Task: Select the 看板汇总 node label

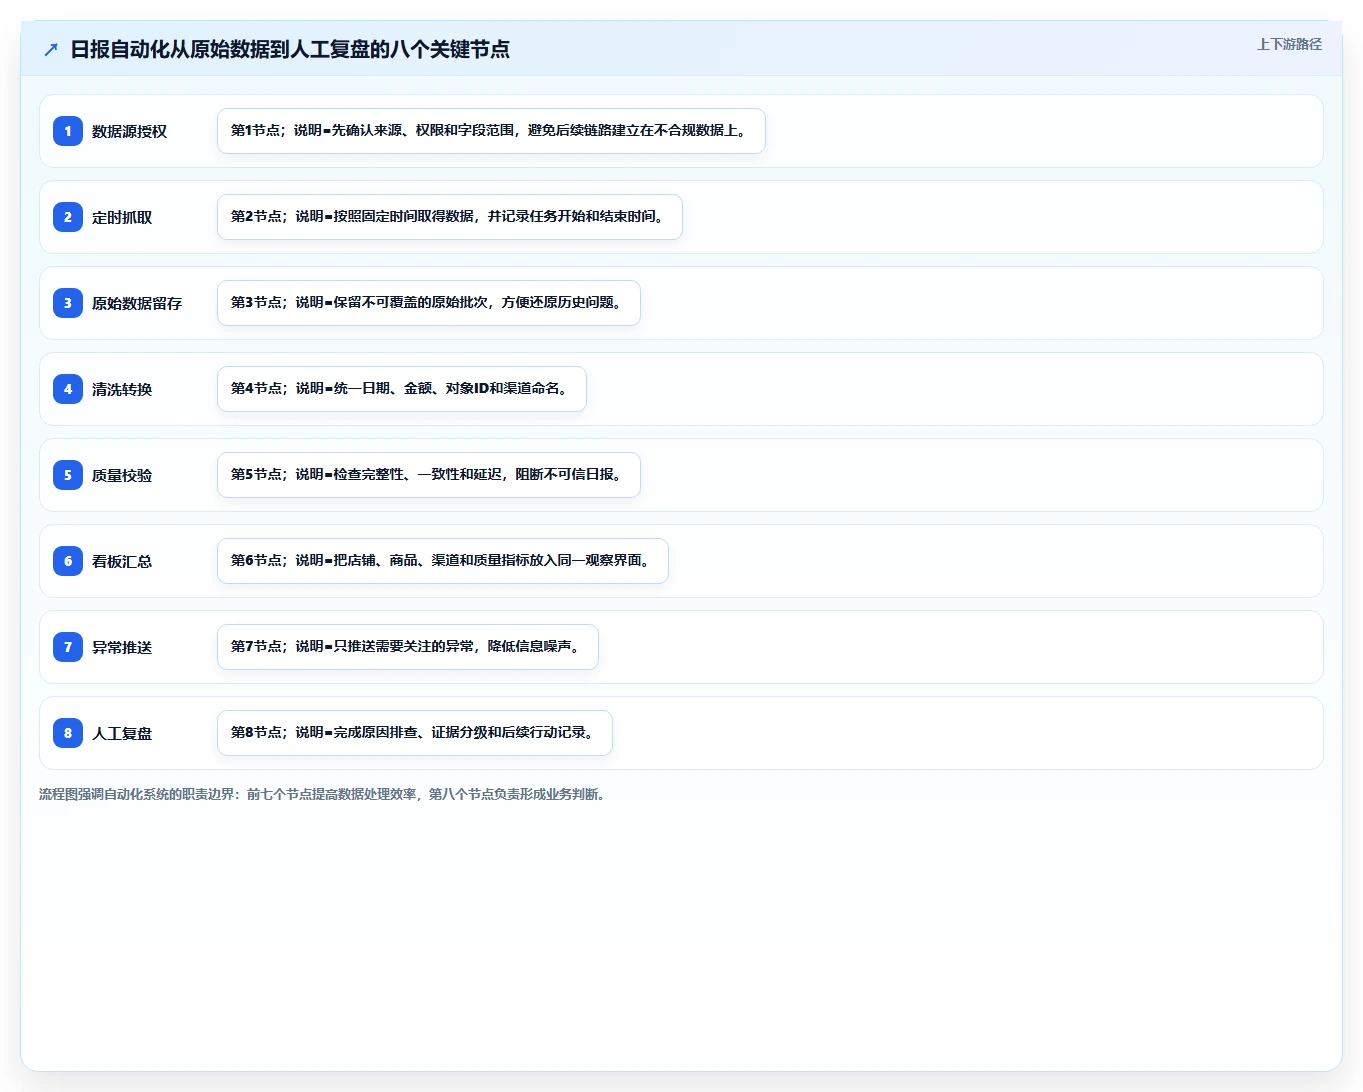Action: (122, 561)
